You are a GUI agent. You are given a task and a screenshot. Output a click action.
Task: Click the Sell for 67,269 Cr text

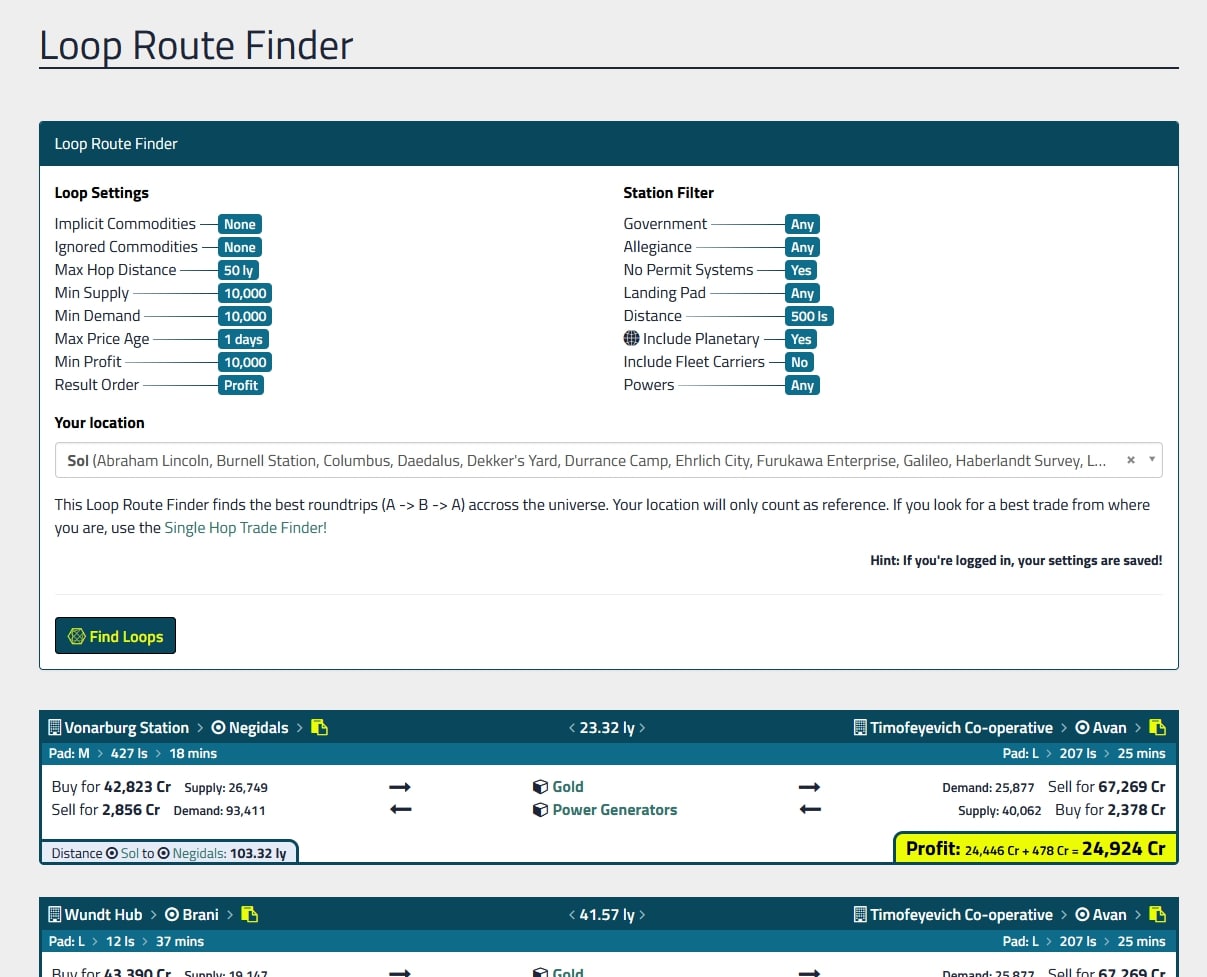(x=1106, y=787)
